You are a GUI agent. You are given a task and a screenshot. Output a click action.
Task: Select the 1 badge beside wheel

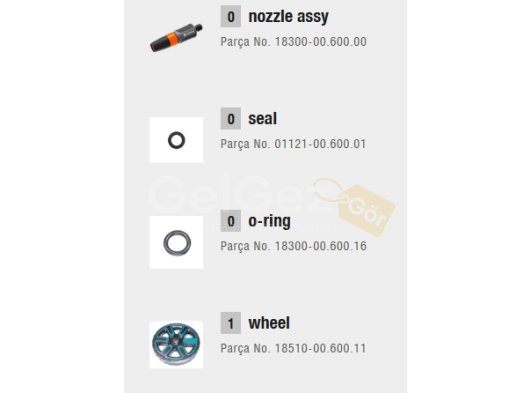pyautogui.click(x=231, y=323)
